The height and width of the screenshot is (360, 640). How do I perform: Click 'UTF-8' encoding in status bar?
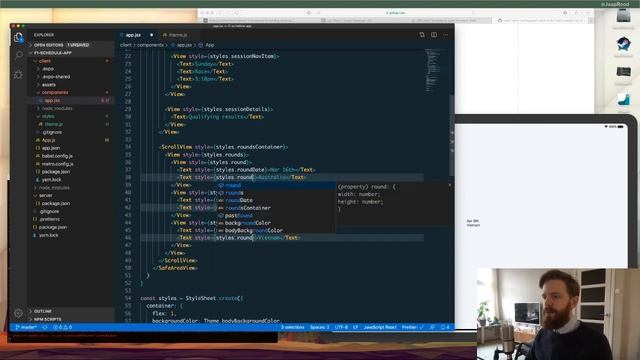[x=341, y=327]
